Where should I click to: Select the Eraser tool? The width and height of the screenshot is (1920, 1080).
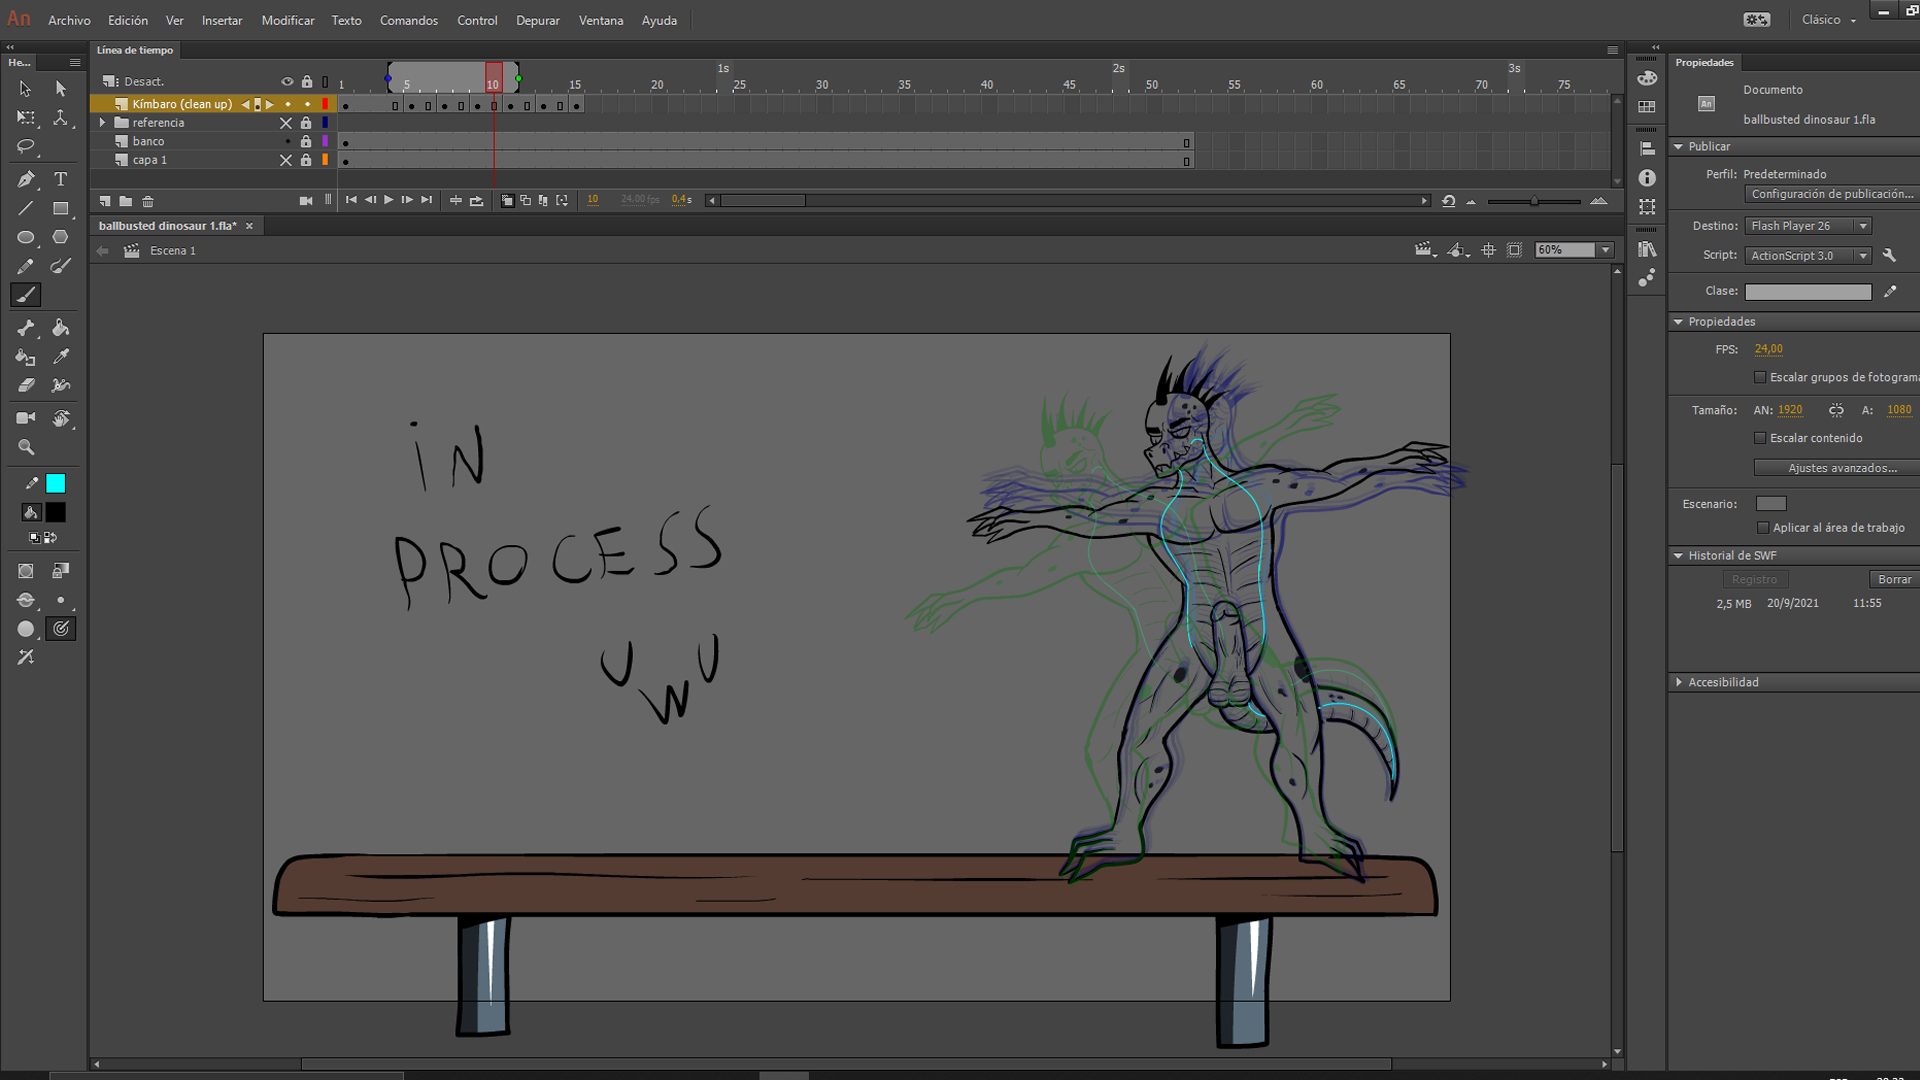25,385
